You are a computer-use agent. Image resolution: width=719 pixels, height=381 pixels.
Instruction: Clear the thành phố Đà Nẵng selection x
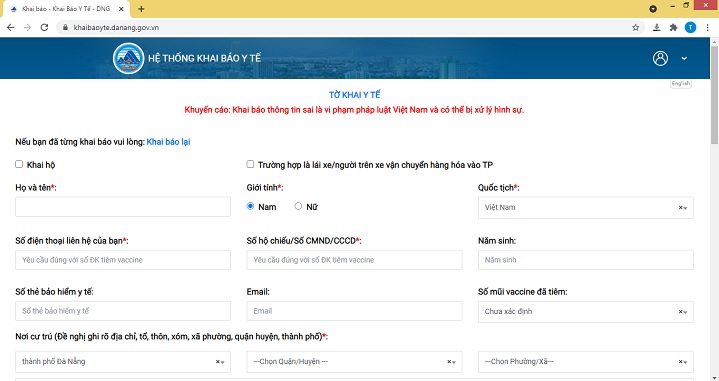coord(218,362)
